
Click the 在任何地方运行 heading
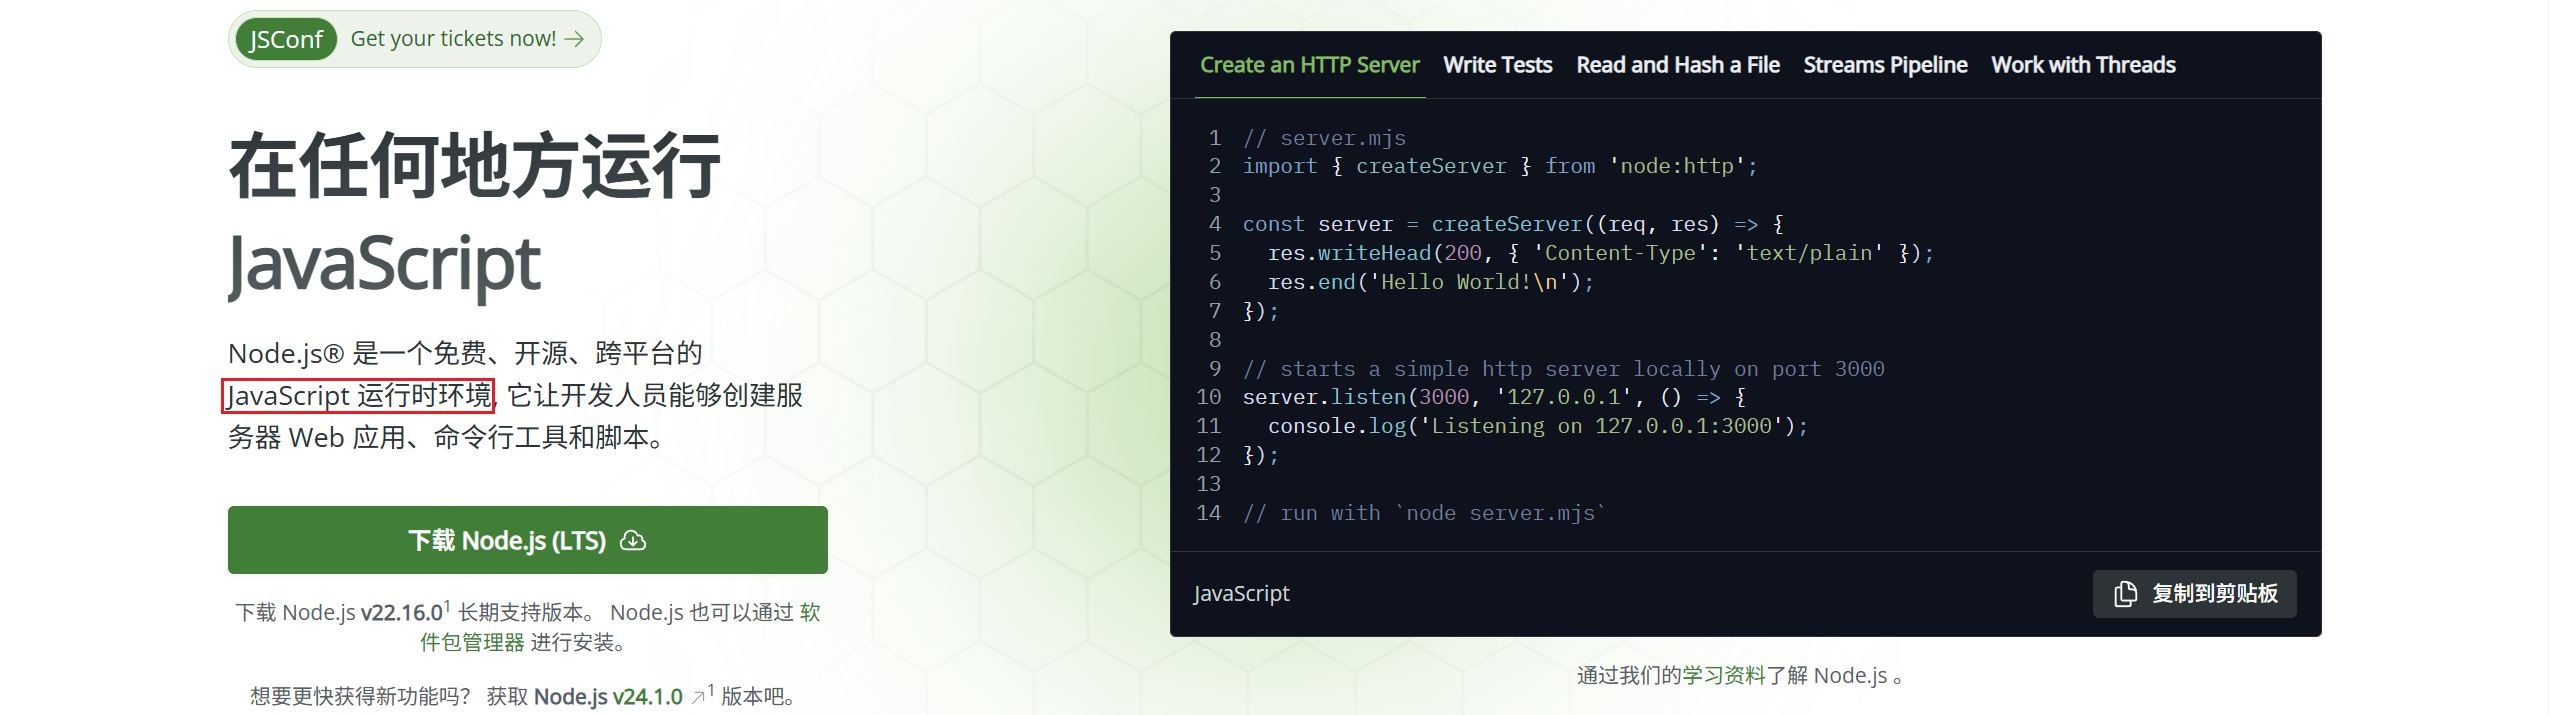(x=475, y=166)
